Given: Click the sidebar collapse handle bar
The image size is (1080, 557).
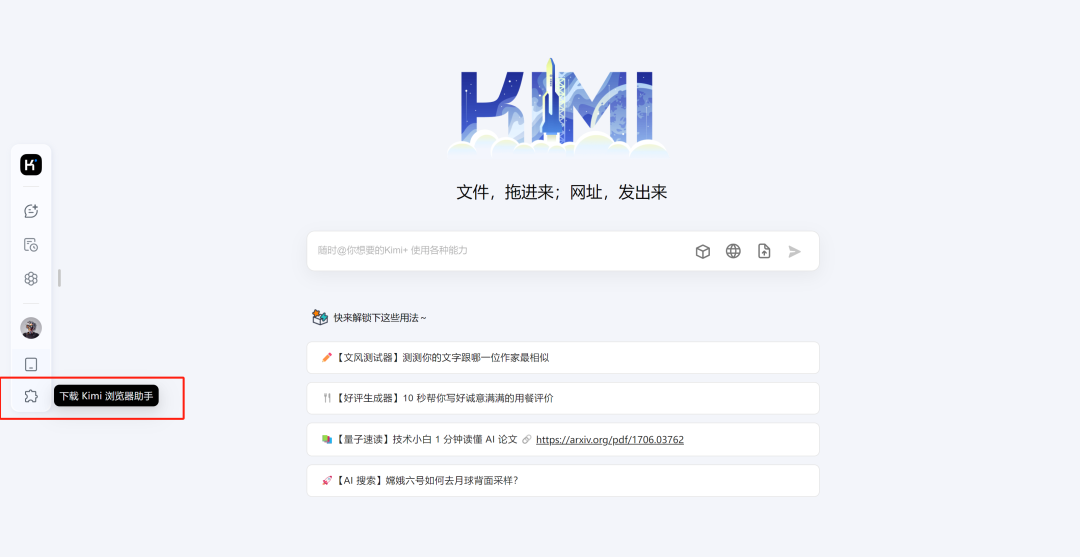Looking at the screenshot, I should (60, 278).
